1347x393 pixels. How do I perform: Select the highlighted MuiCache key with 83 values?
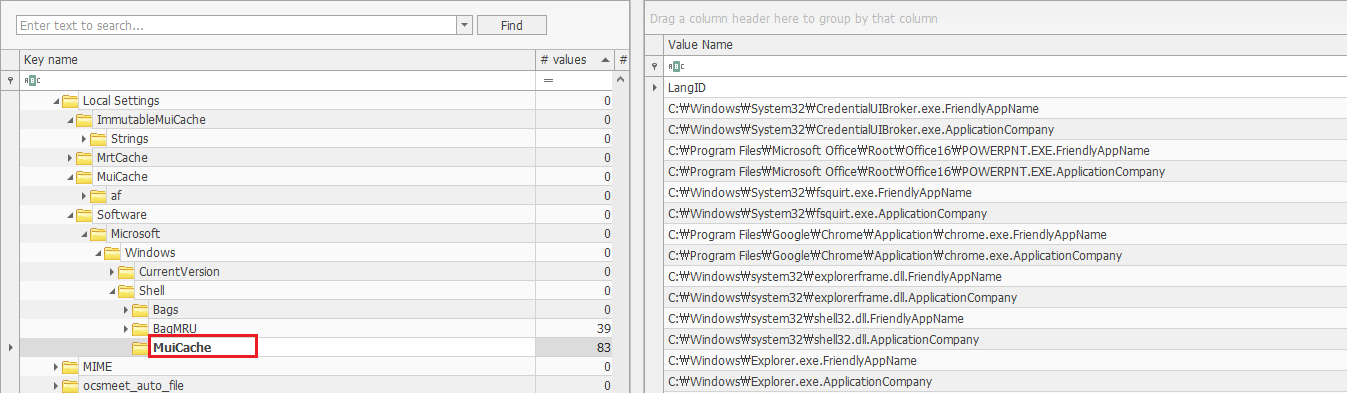click(x=182, y=348)
